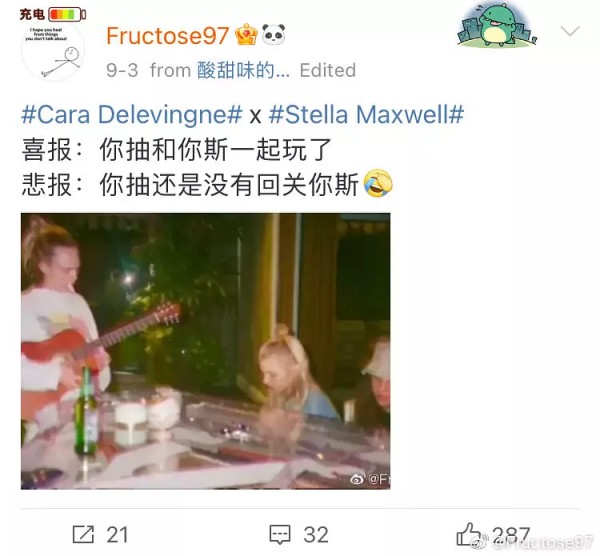Tap the panda badge icon
The height and width of the screenshot is (556, 600).
coord(274,34)
